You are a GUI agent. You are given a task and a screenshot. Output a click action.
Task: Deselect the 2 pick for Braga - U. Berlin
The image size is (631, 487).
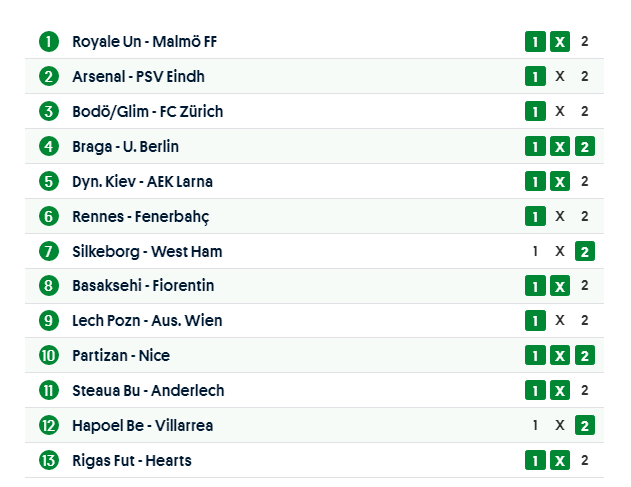coord(585,147)
